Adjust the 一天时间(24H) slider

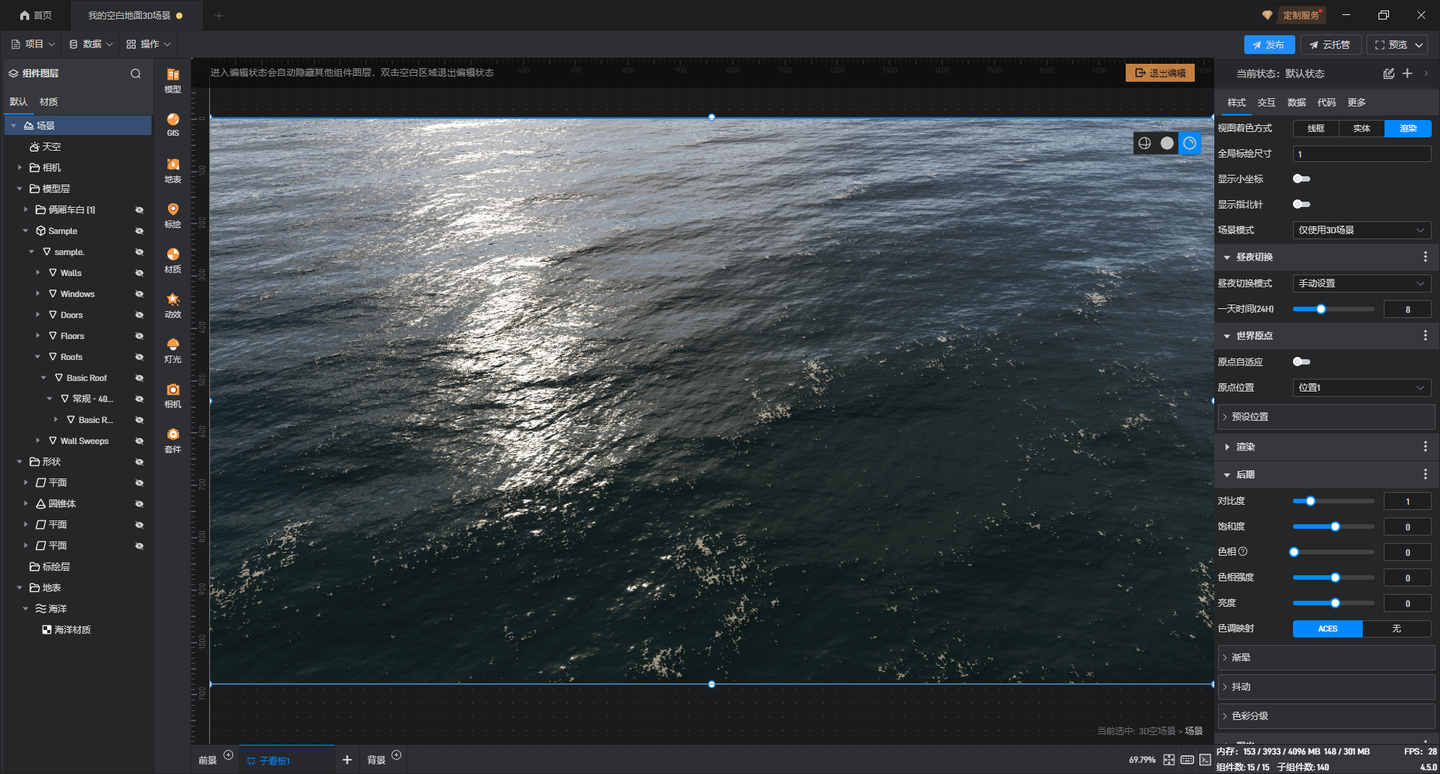(x=1333, y=309)
